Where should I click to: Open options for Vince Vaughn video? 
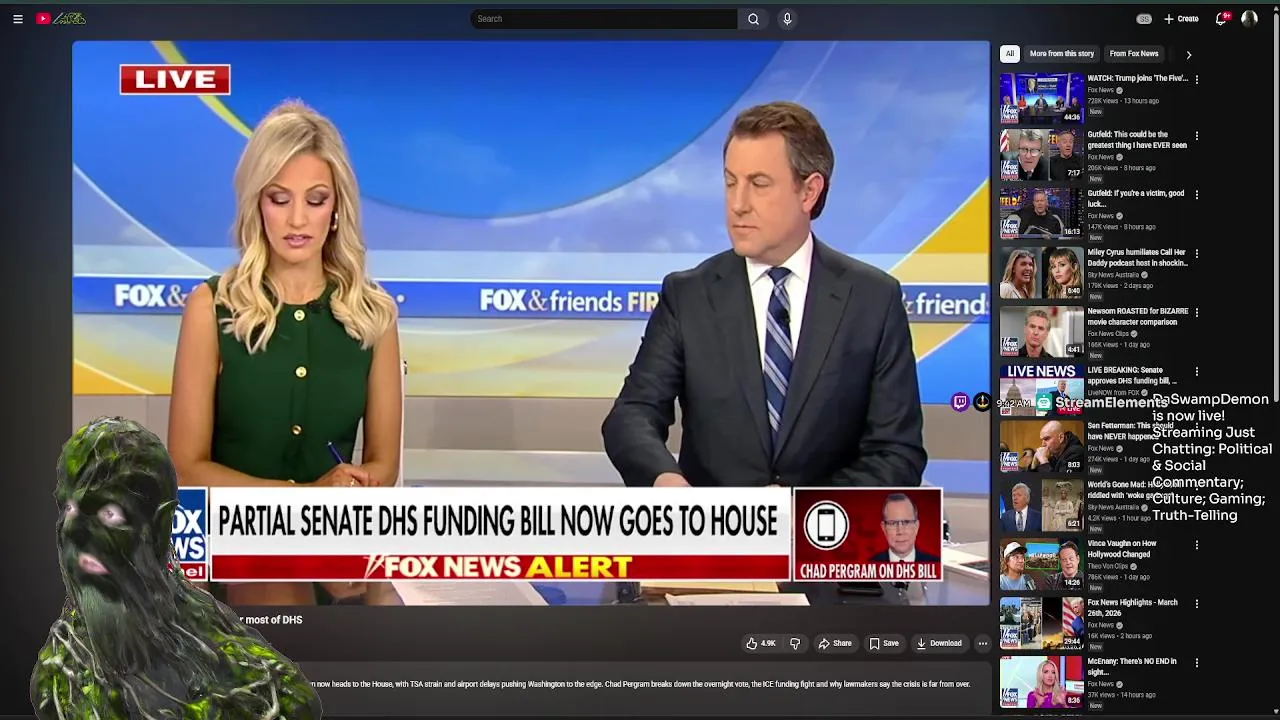tap(1196, 545)
